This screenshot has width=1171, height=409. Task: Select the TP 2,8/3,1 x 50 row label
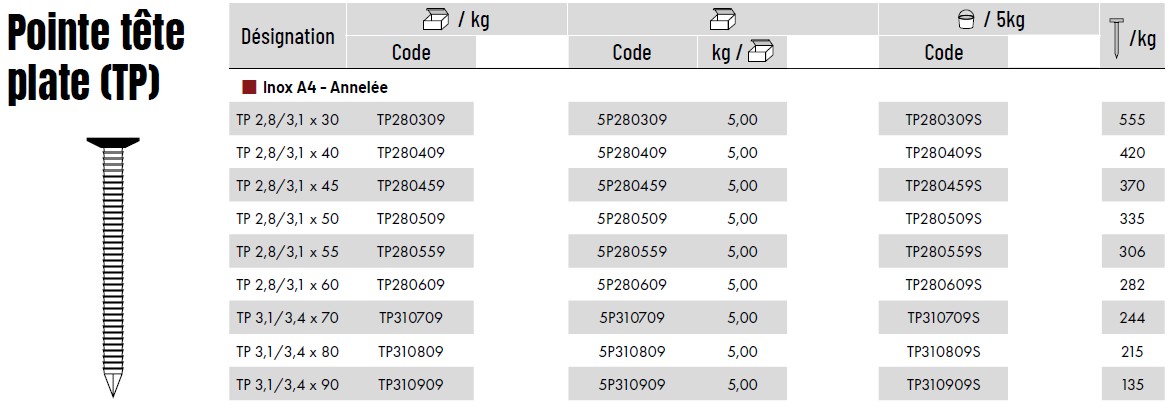[287, 219]
